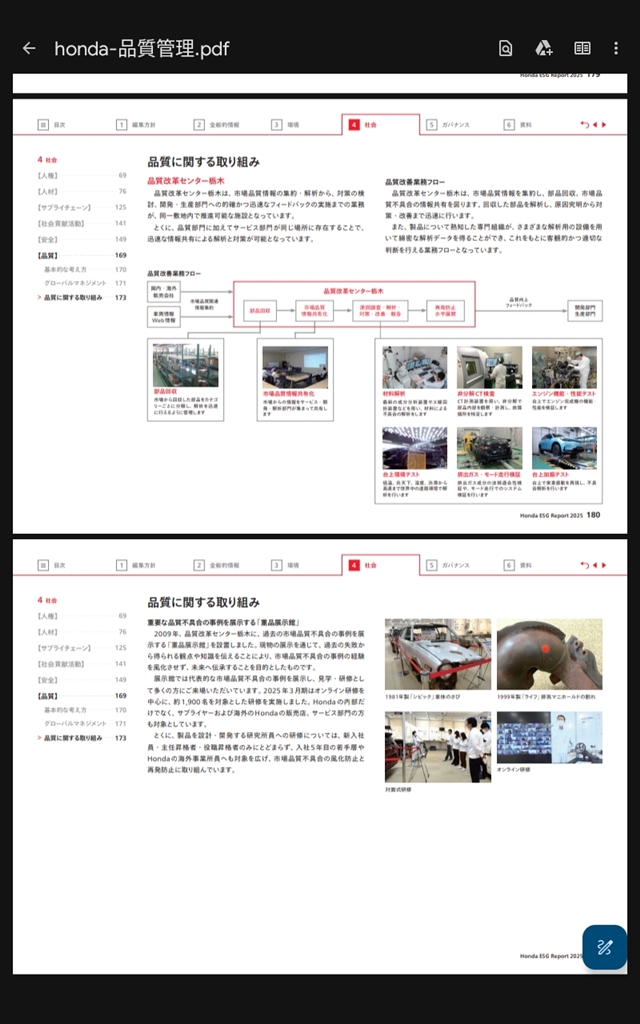
Task: Select tab 5 ガバナンス on page 180
Action: (448, 125)
